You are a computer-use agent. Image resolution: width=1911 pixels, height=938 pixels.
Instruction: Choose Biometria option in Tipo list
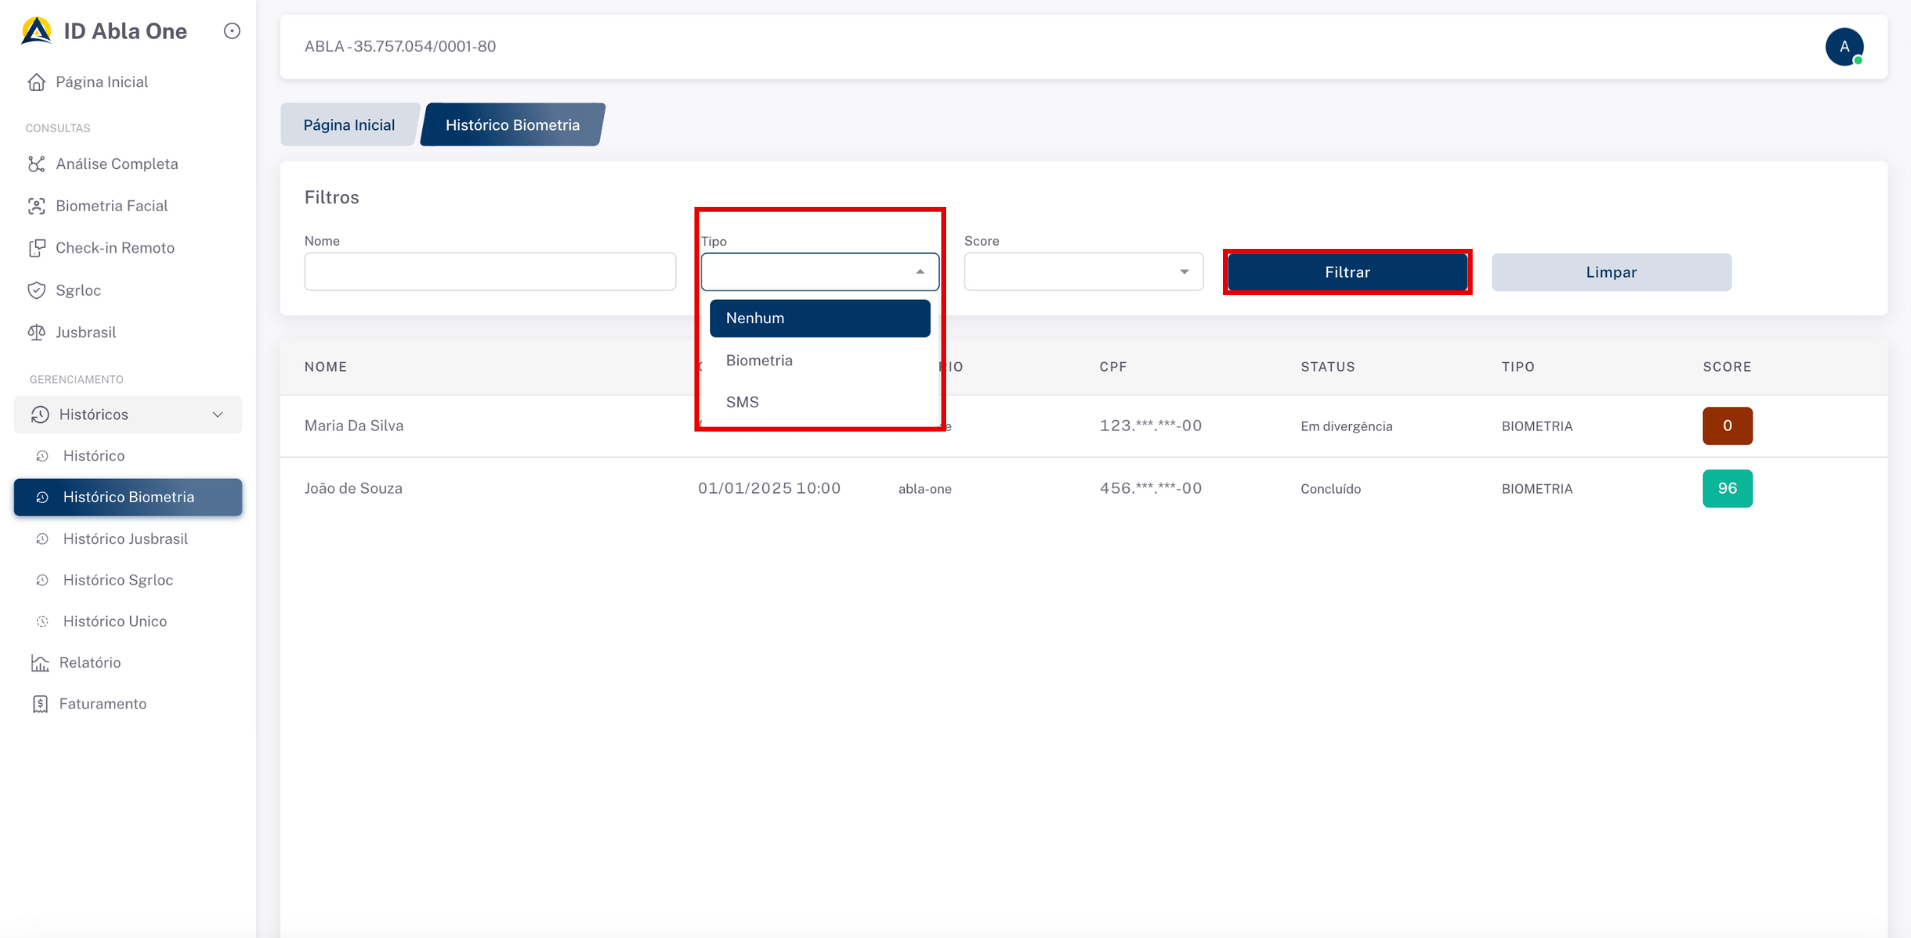coord(759,360)
